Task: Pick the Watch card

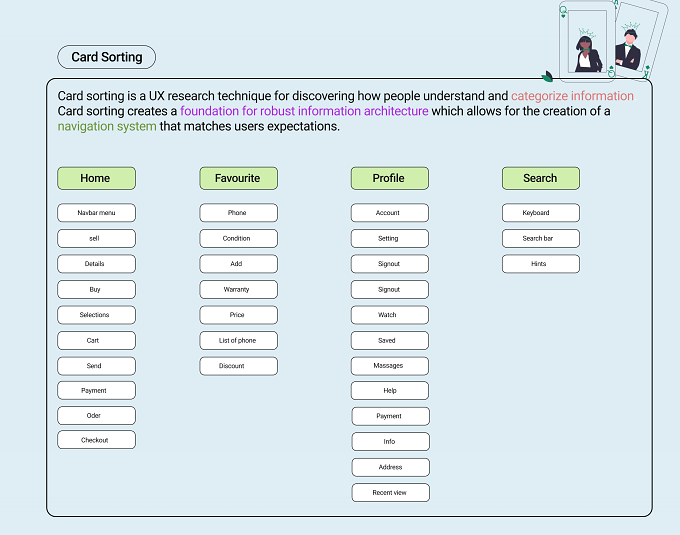Action: tap(390, 315)
